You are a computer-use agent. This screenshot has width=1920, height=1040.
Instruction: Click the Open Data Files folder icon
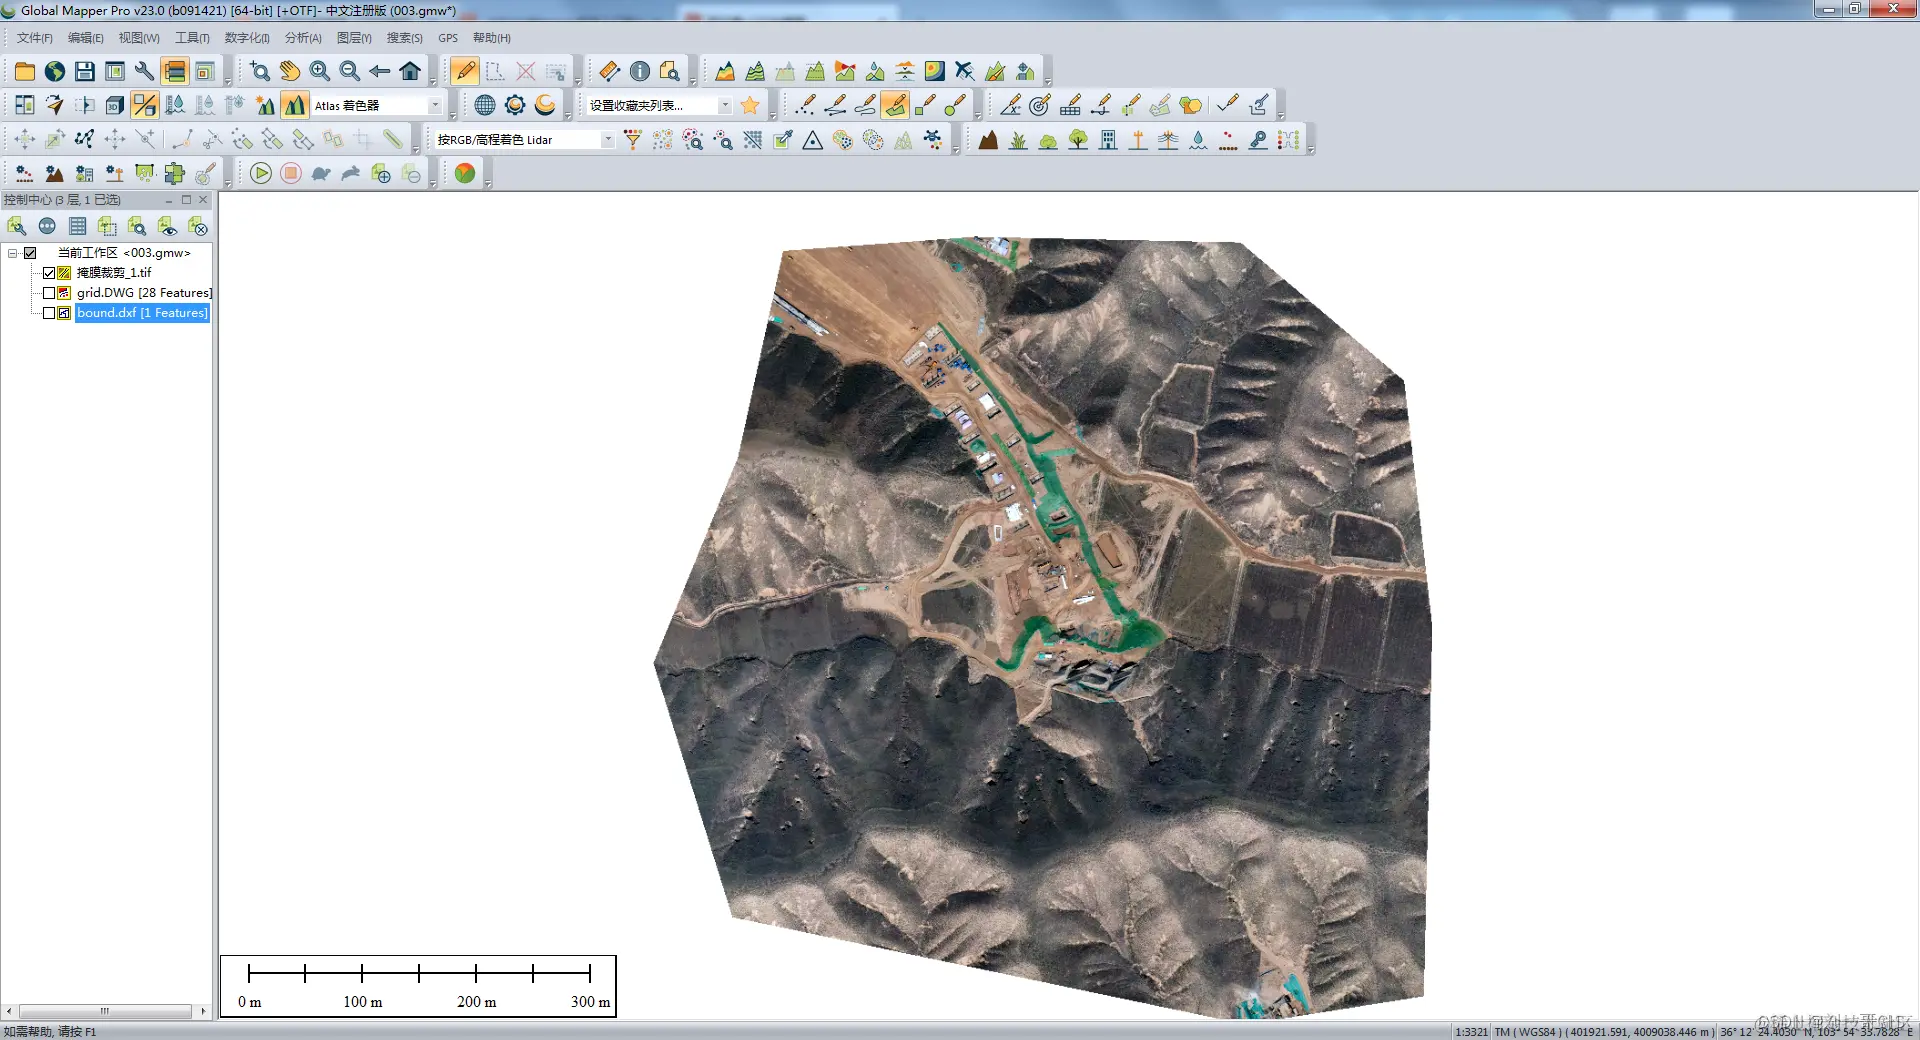click(x=25, y=71)
